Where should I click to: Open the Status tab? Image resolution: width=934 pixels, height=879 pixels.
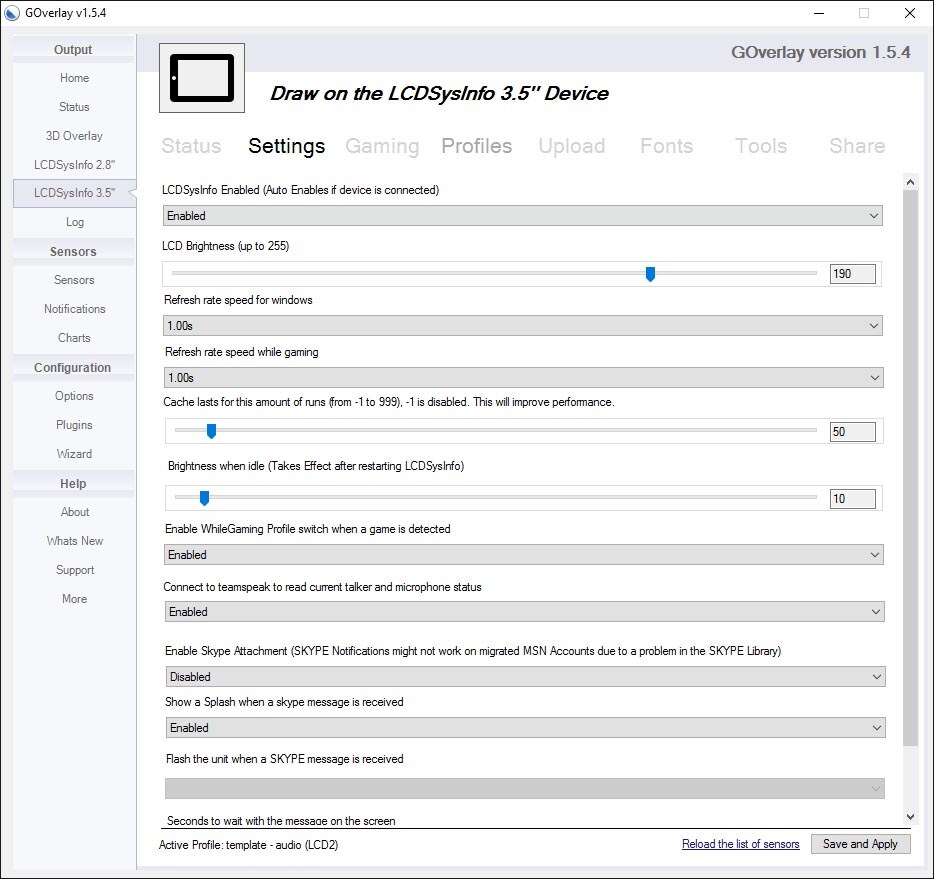191,146
